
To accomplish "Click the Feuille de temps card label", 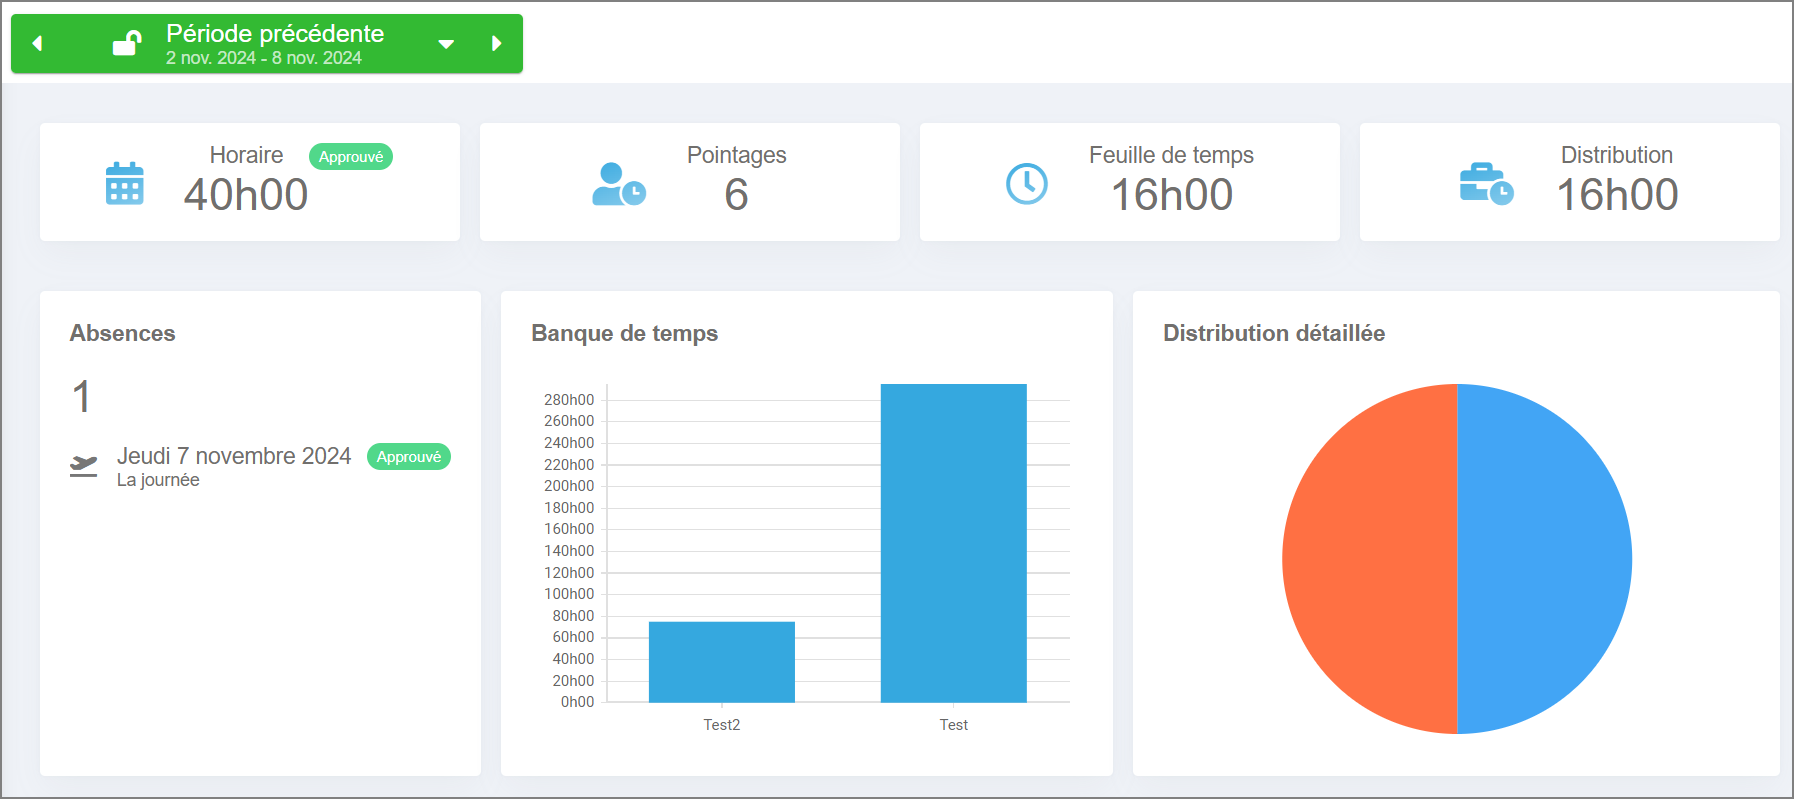I will [x=1172, y=155].
